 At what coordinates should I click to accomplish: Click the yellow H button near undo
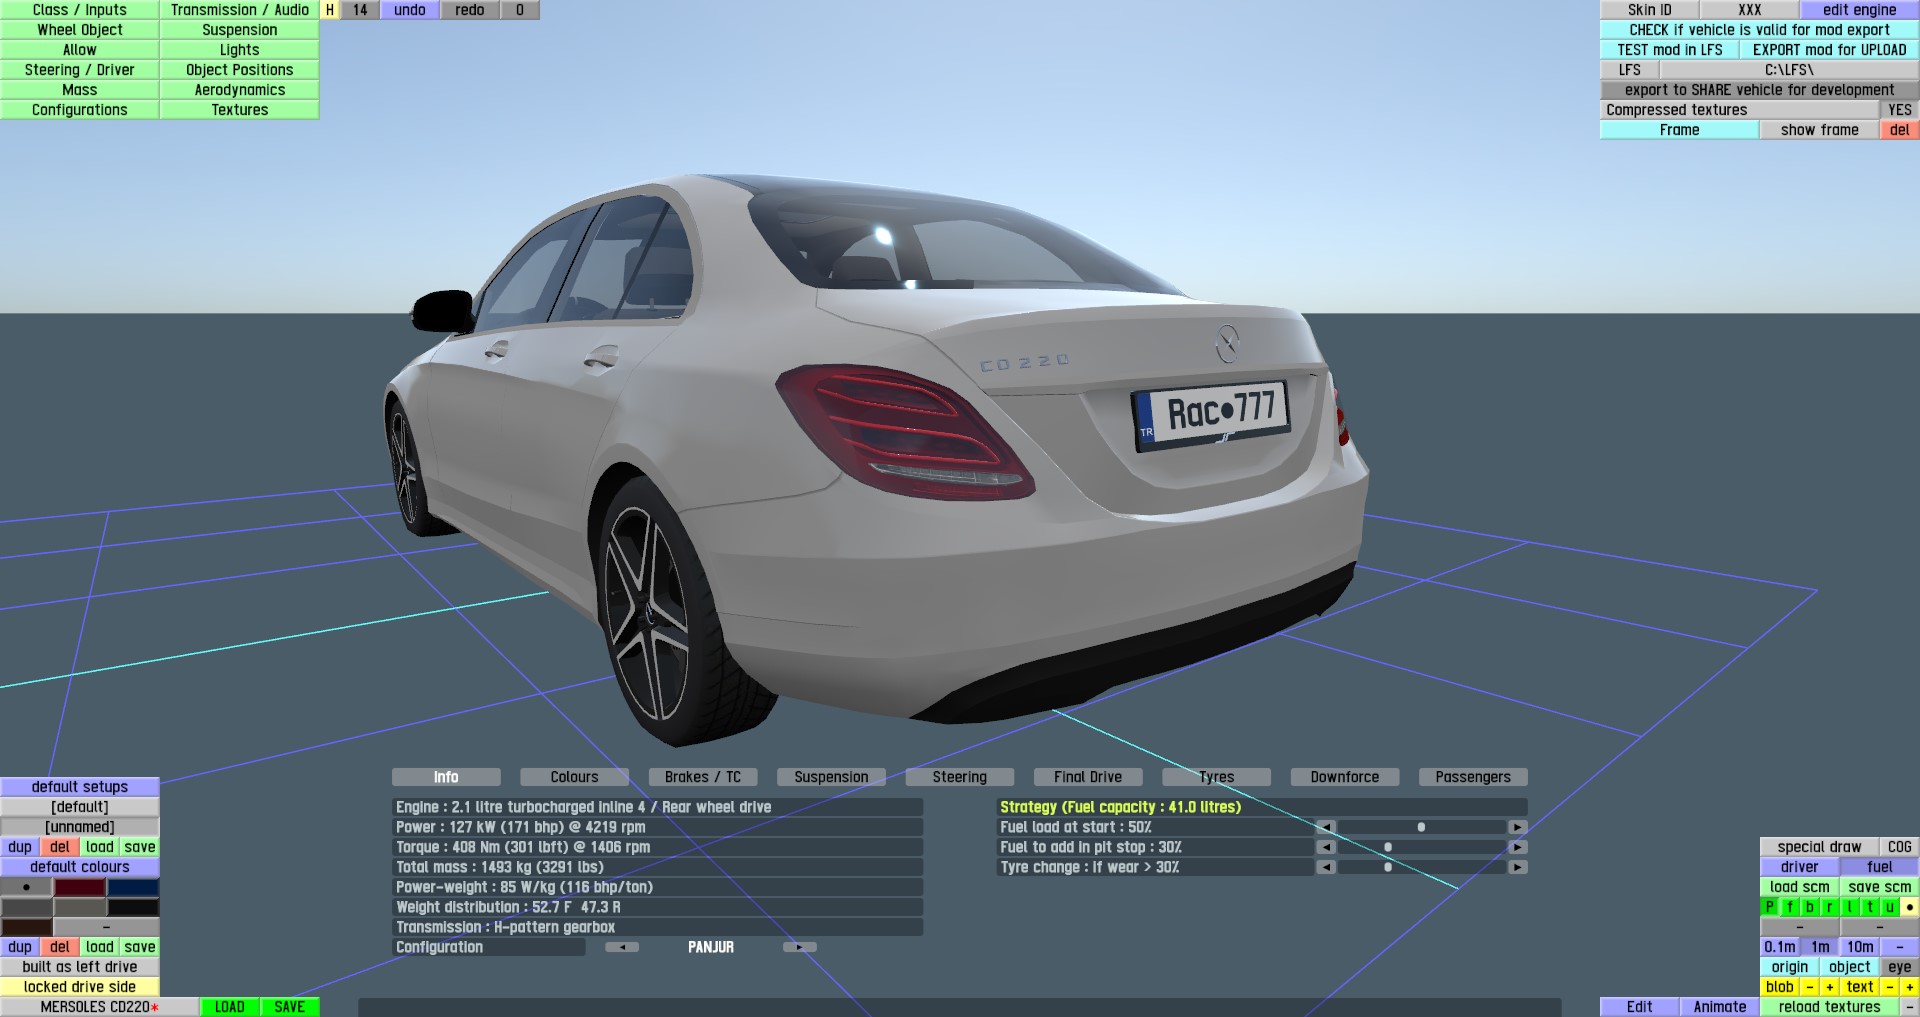point(330,10)
